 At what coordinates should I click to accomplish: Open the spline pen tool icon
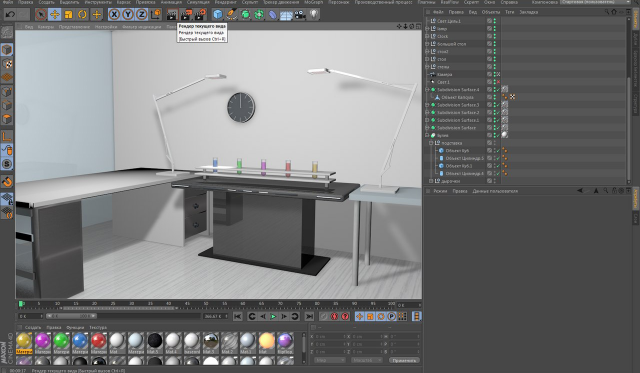click(x=232, y=15)
